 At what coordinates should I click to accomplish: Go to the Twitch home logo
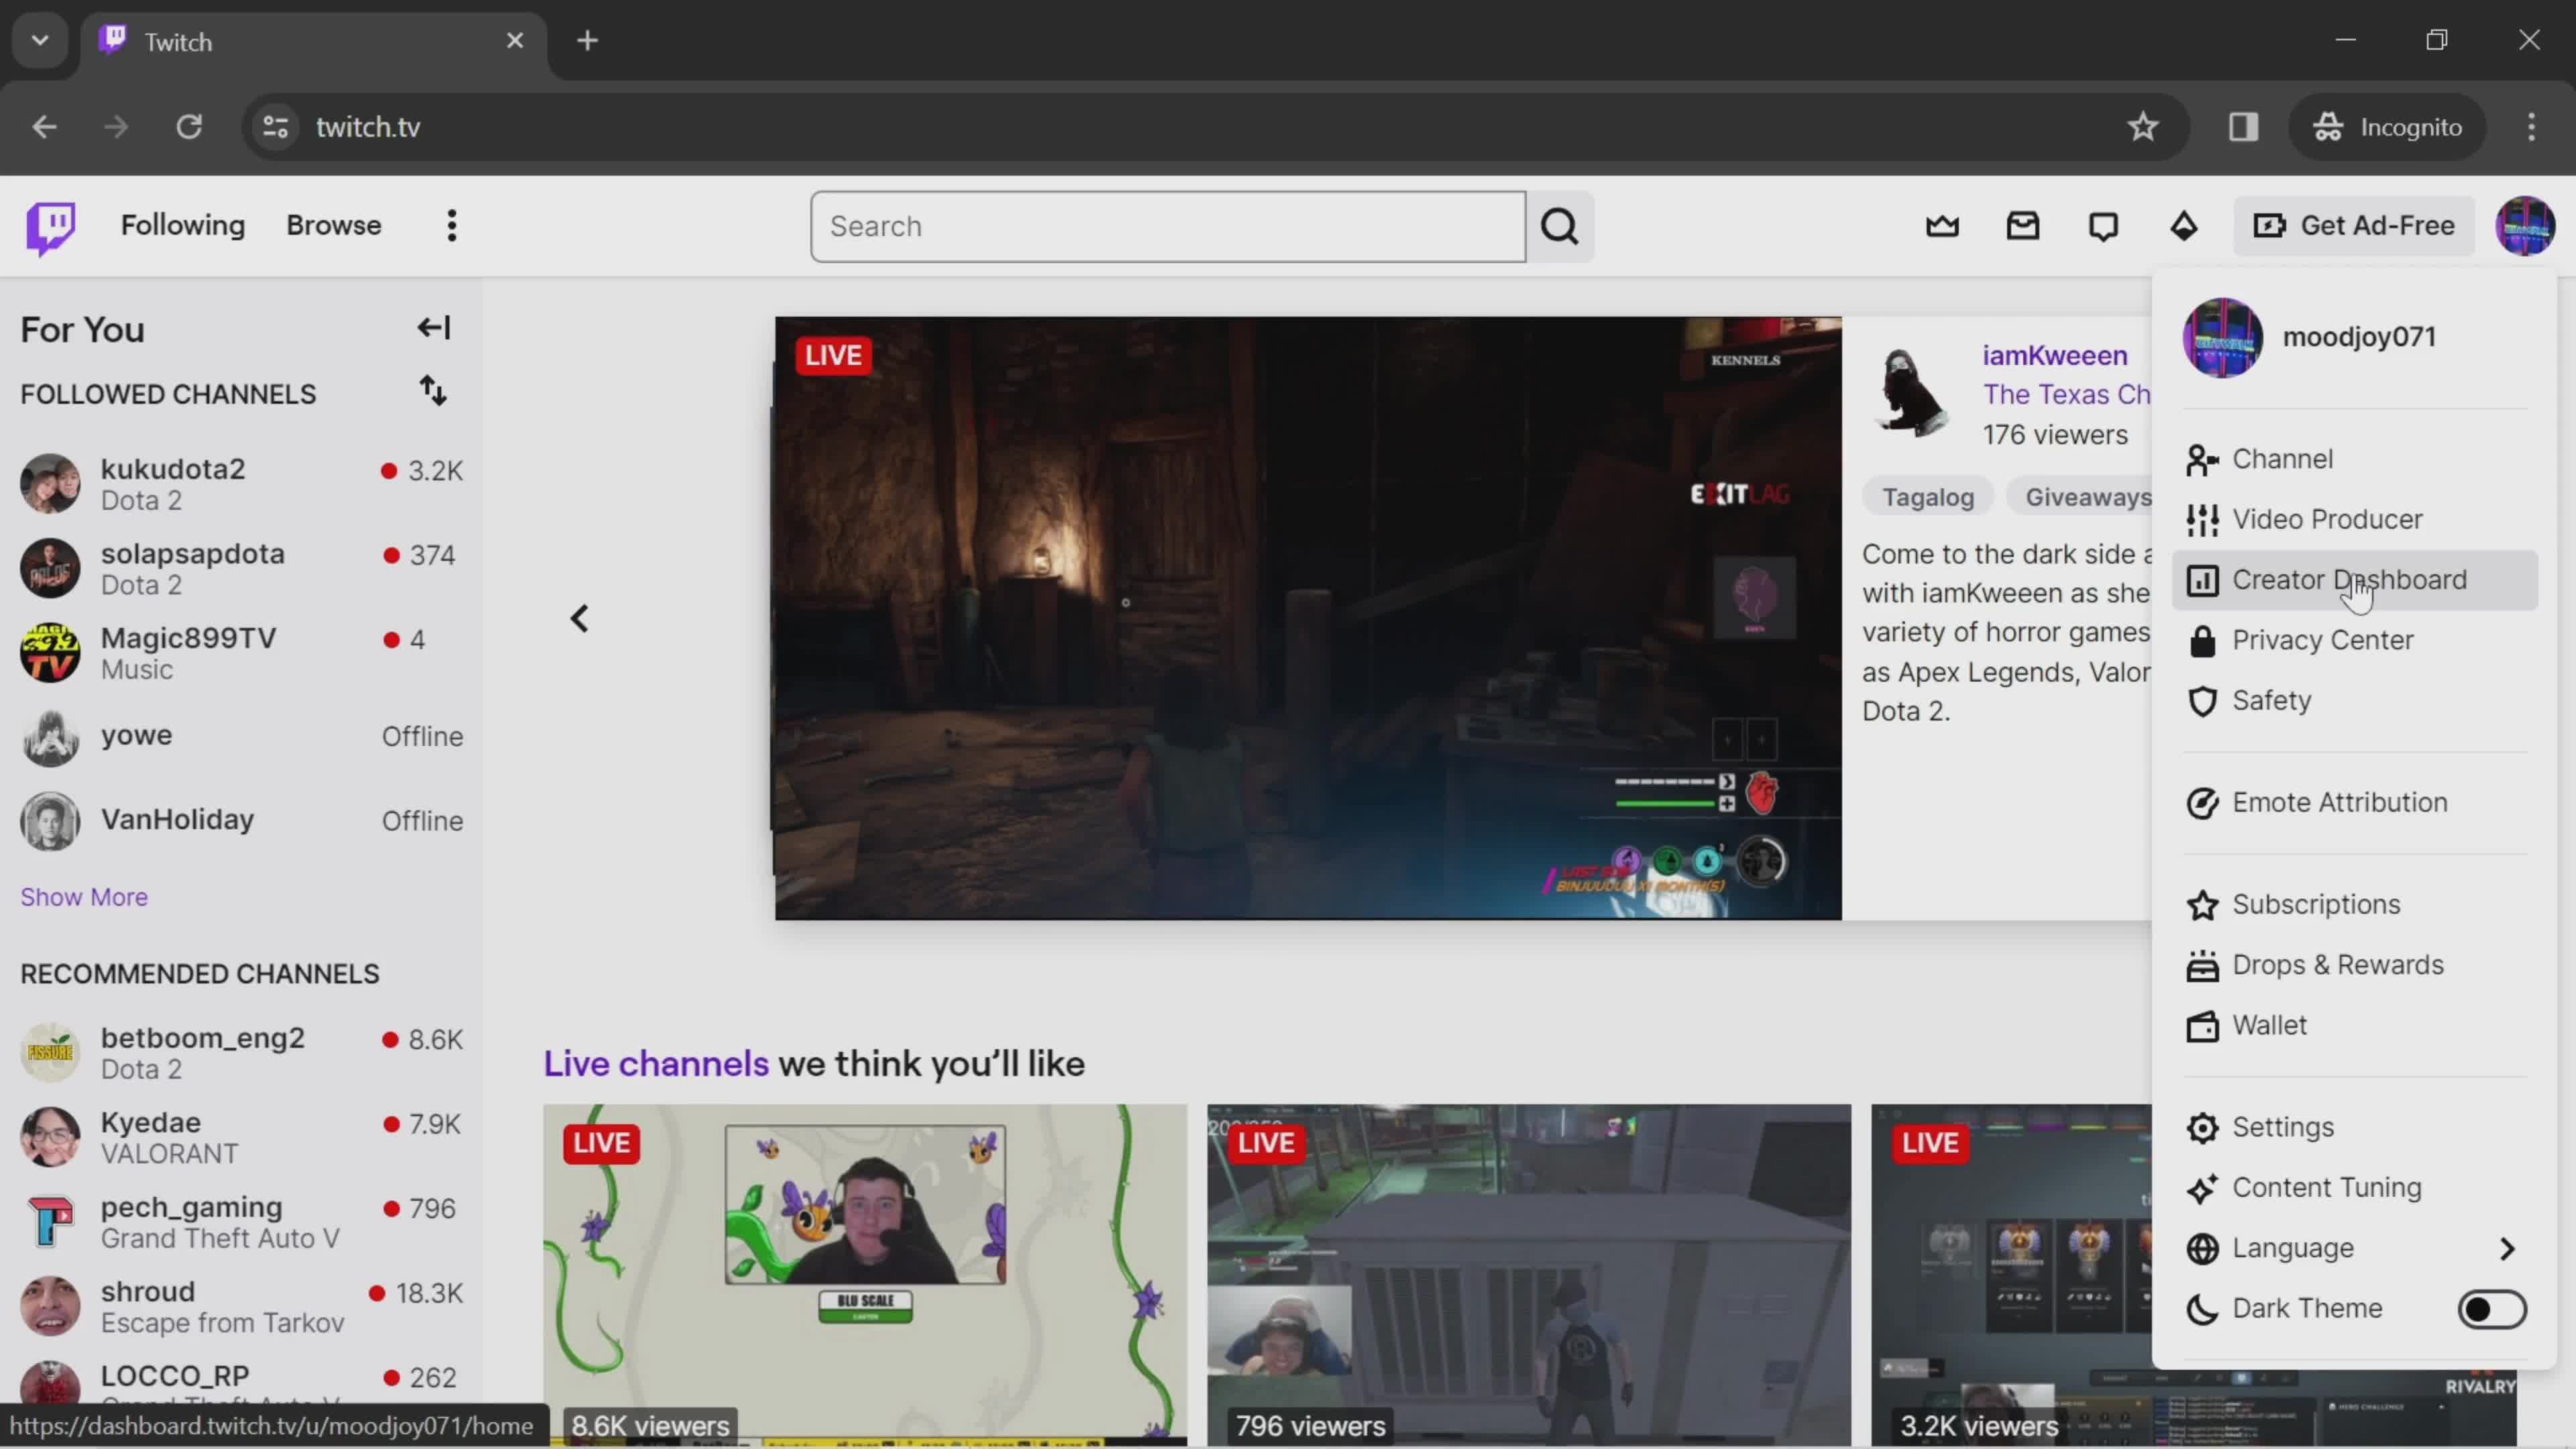coord(50,227)
